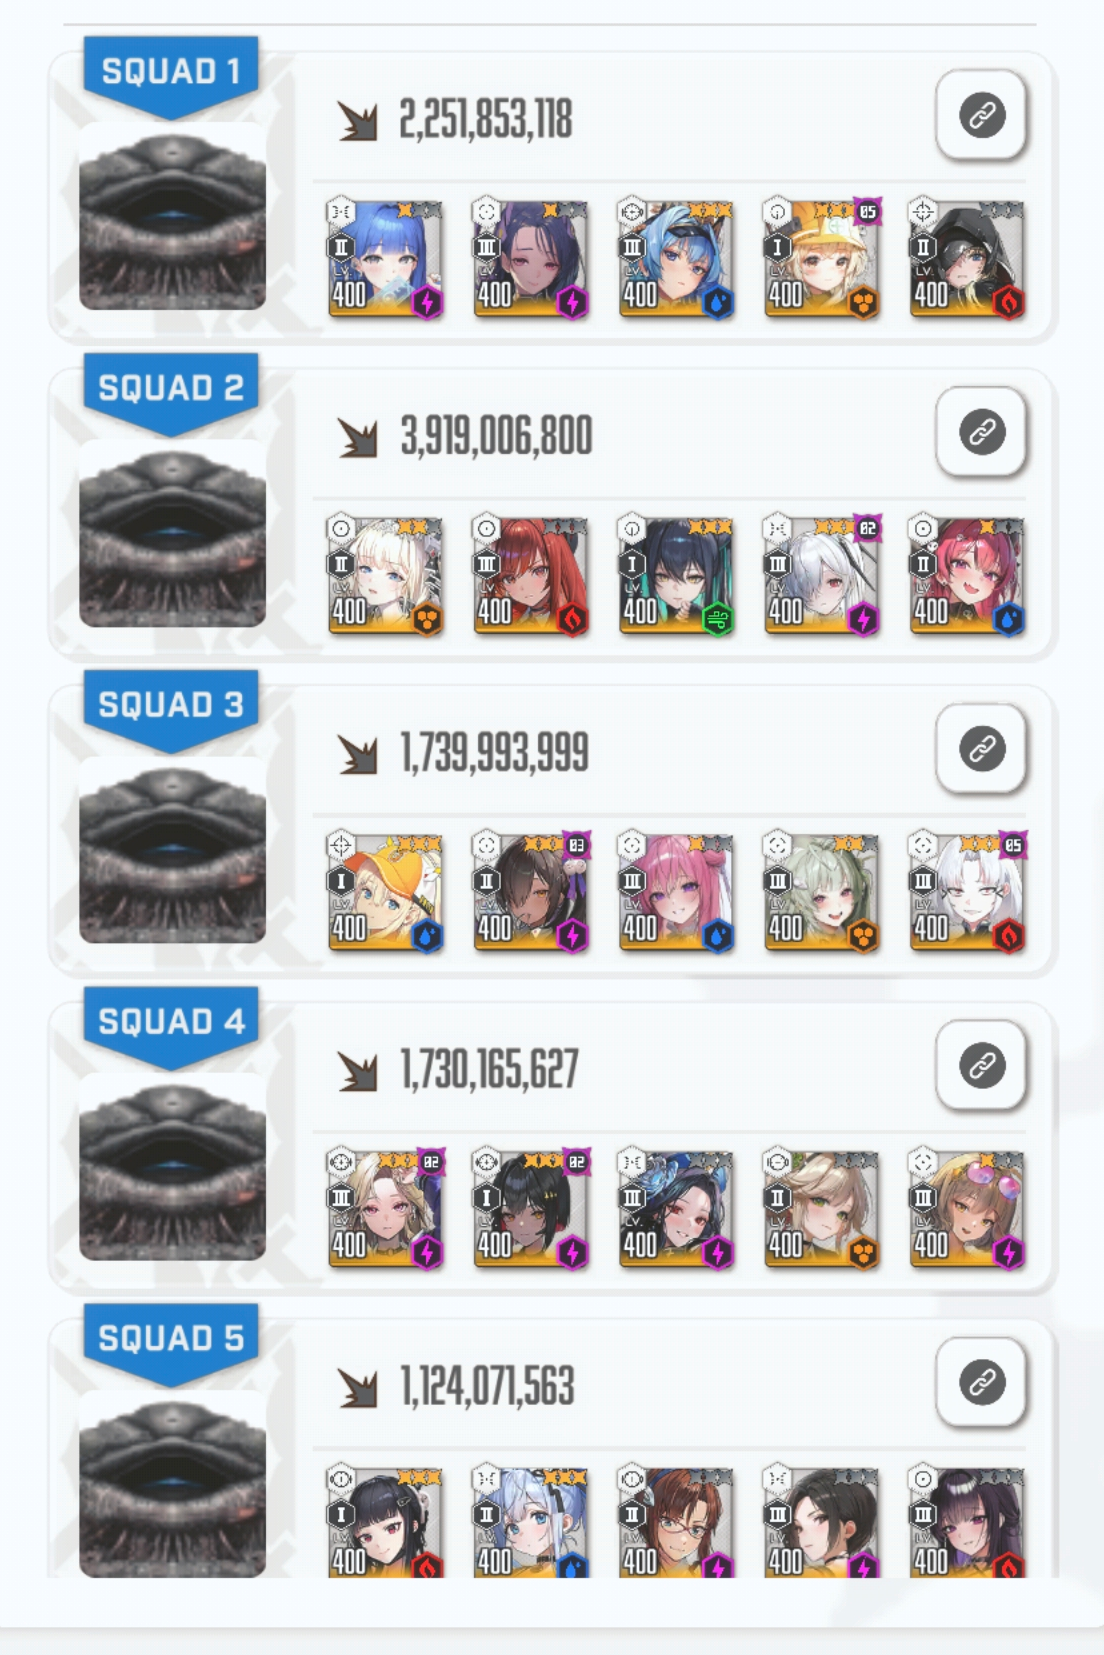Select the SQUAD 3 banner label
This screenshot has height=1655, width=1104.
171,705
